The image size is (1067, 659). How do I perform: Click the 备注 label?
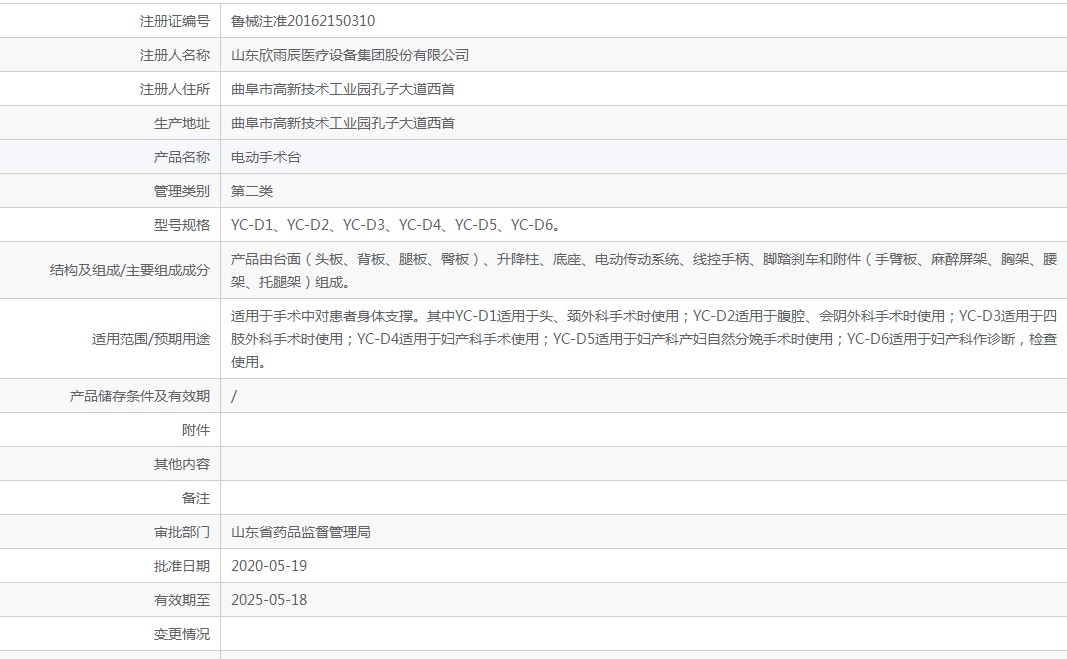click(x=196, y=498)
